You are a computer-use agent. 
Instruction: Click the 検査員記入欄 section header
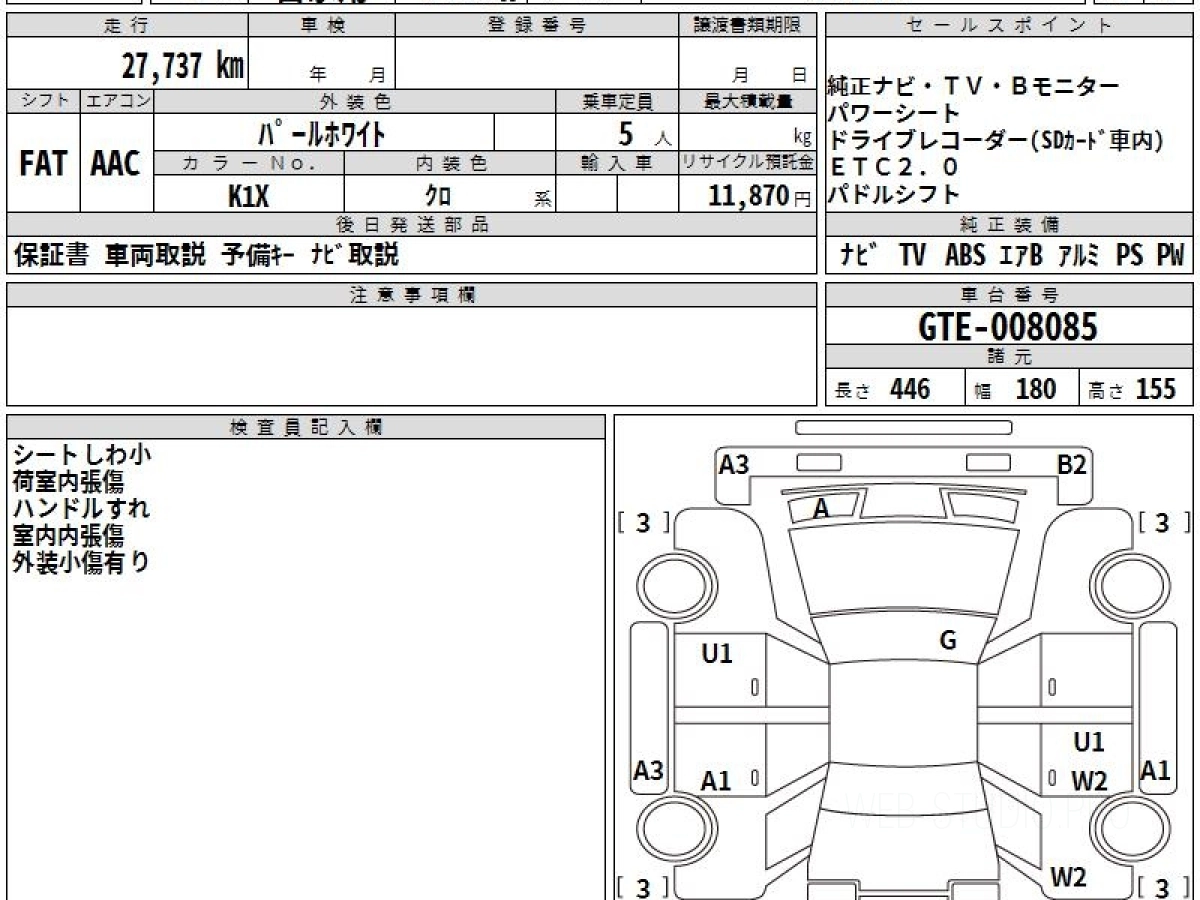(305, 427)
